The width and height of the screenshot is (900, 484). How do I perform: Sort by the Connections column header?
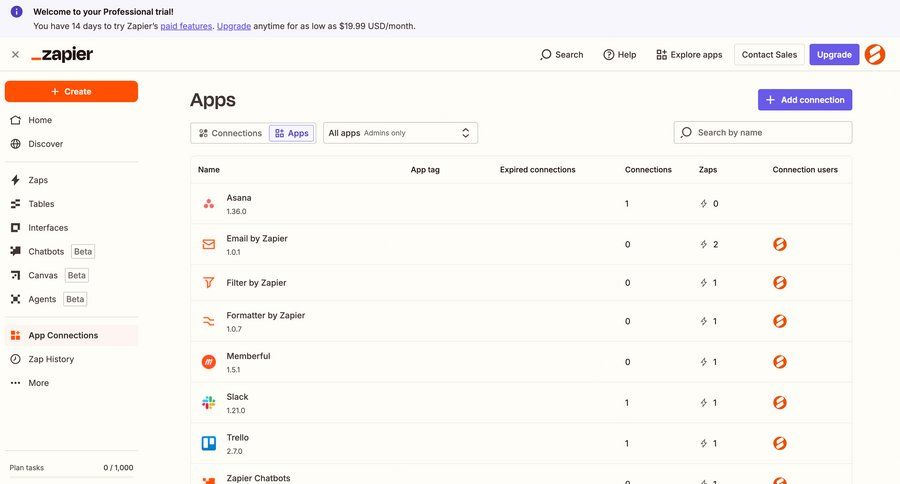click(648, 170)
